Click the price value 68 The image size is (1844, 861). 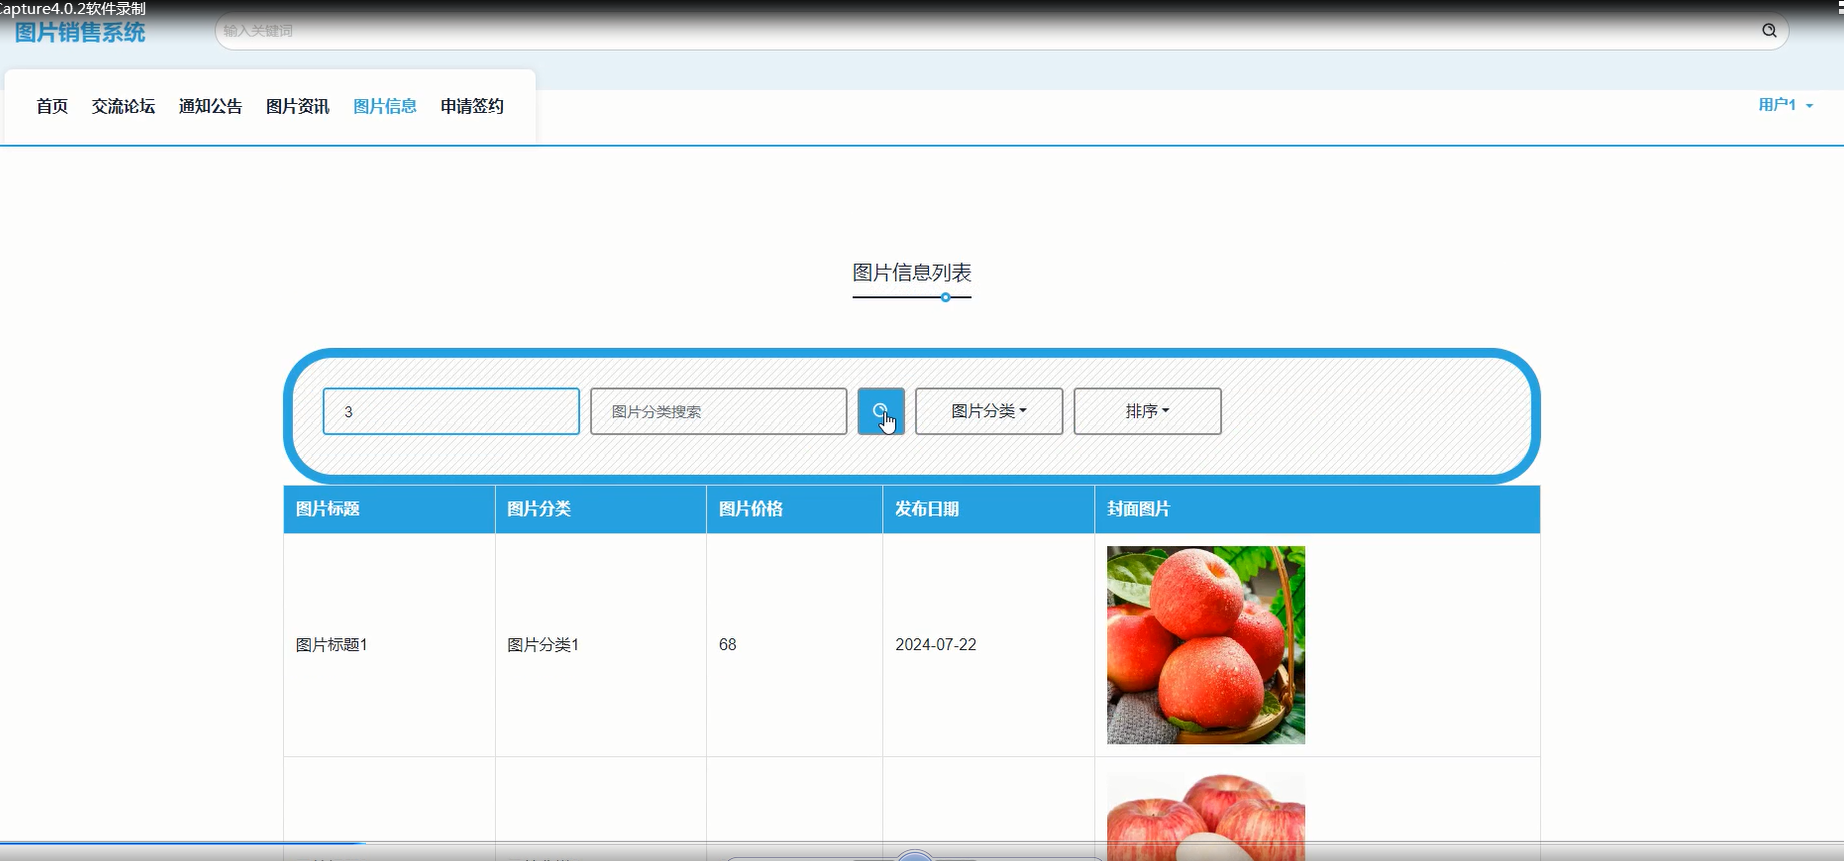728,645
